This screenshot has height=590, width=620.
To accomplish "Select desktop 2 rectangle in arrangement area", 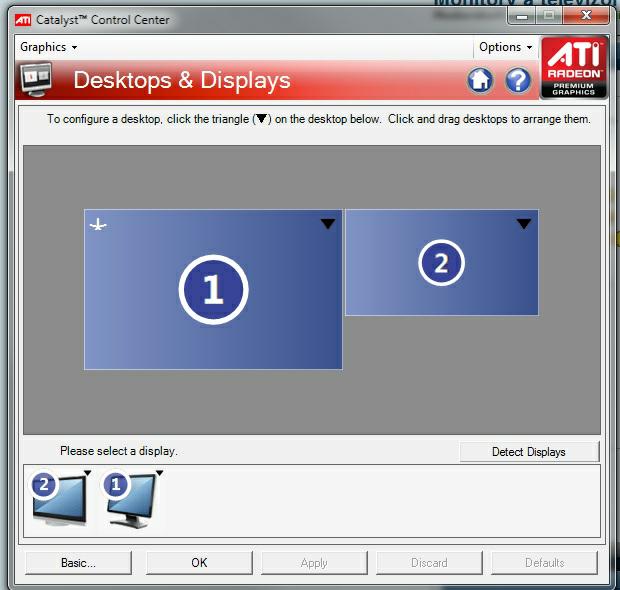I will pos(442,263).
